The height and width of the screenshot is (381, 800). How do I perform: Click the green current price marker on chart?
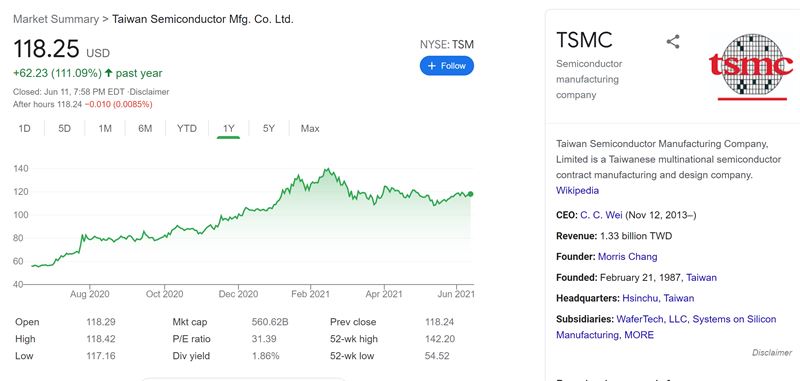(x=470, y=194)
